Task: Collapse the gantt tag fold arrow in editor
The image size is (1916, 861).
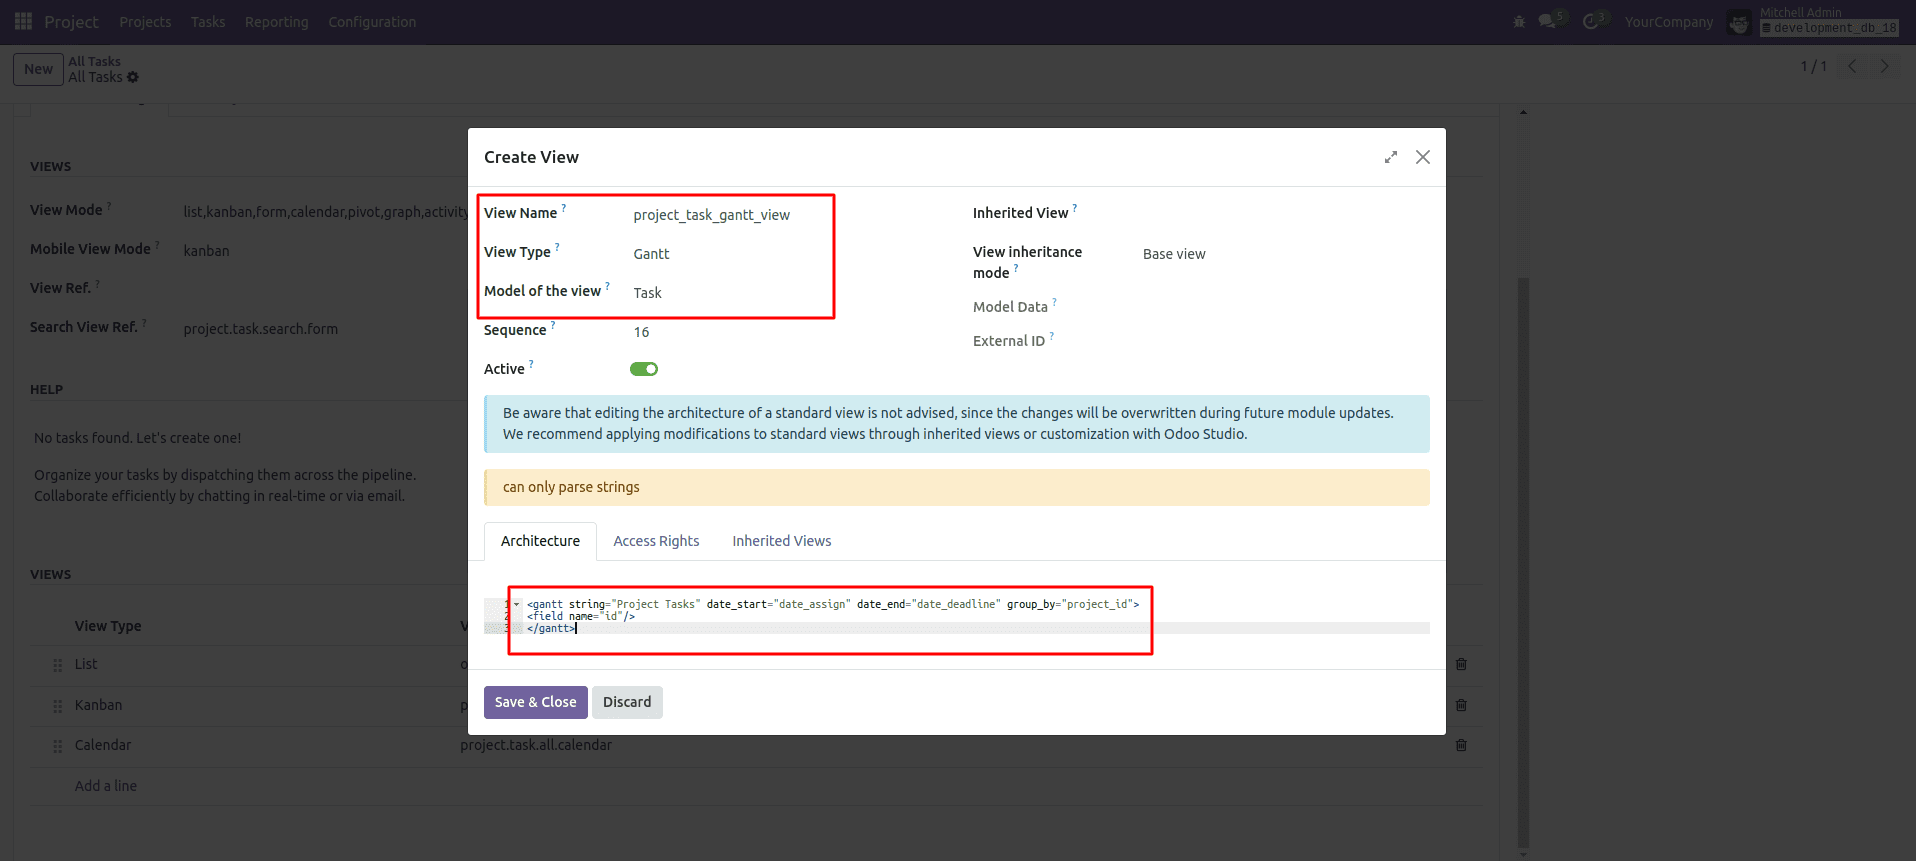Action: (x=517, y=604)
